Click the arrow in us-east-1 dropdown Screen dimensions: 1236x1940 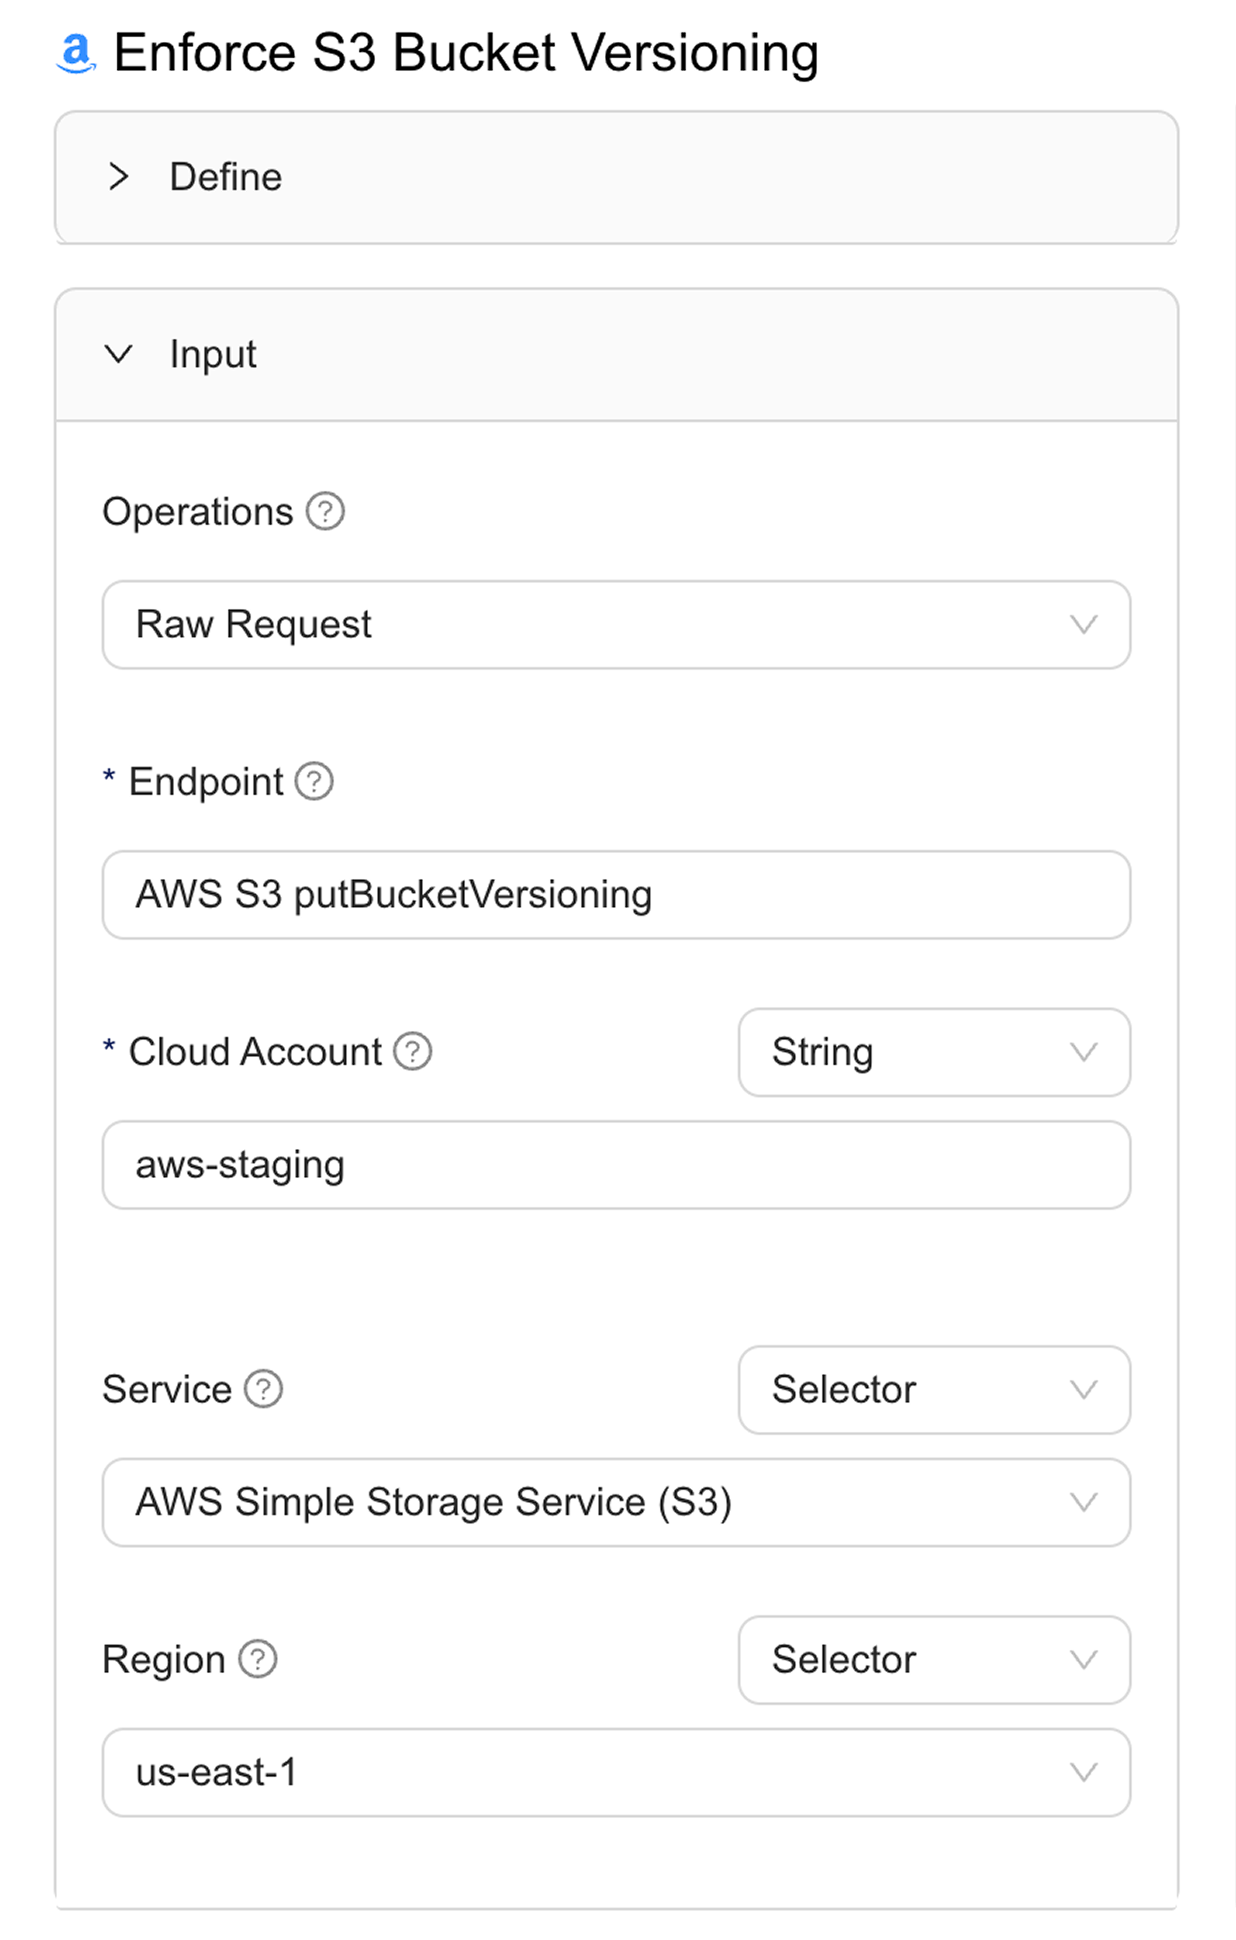pos(1084,1772)
